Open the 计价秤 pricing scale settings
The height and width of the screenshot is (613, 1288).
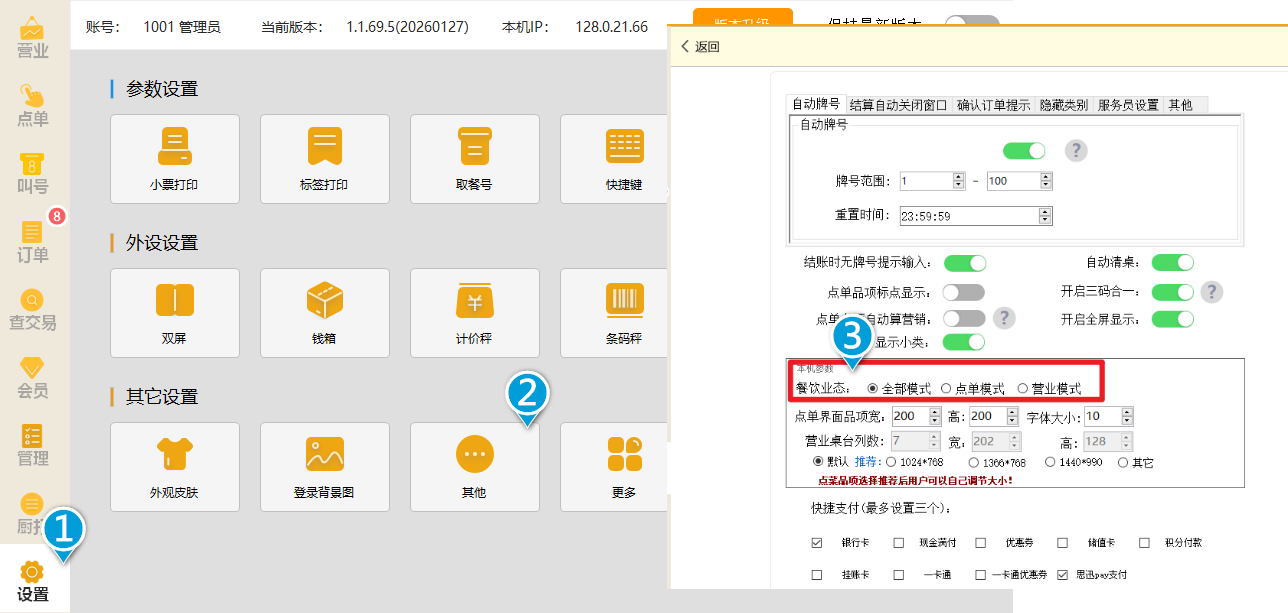[x=474, y=313]
